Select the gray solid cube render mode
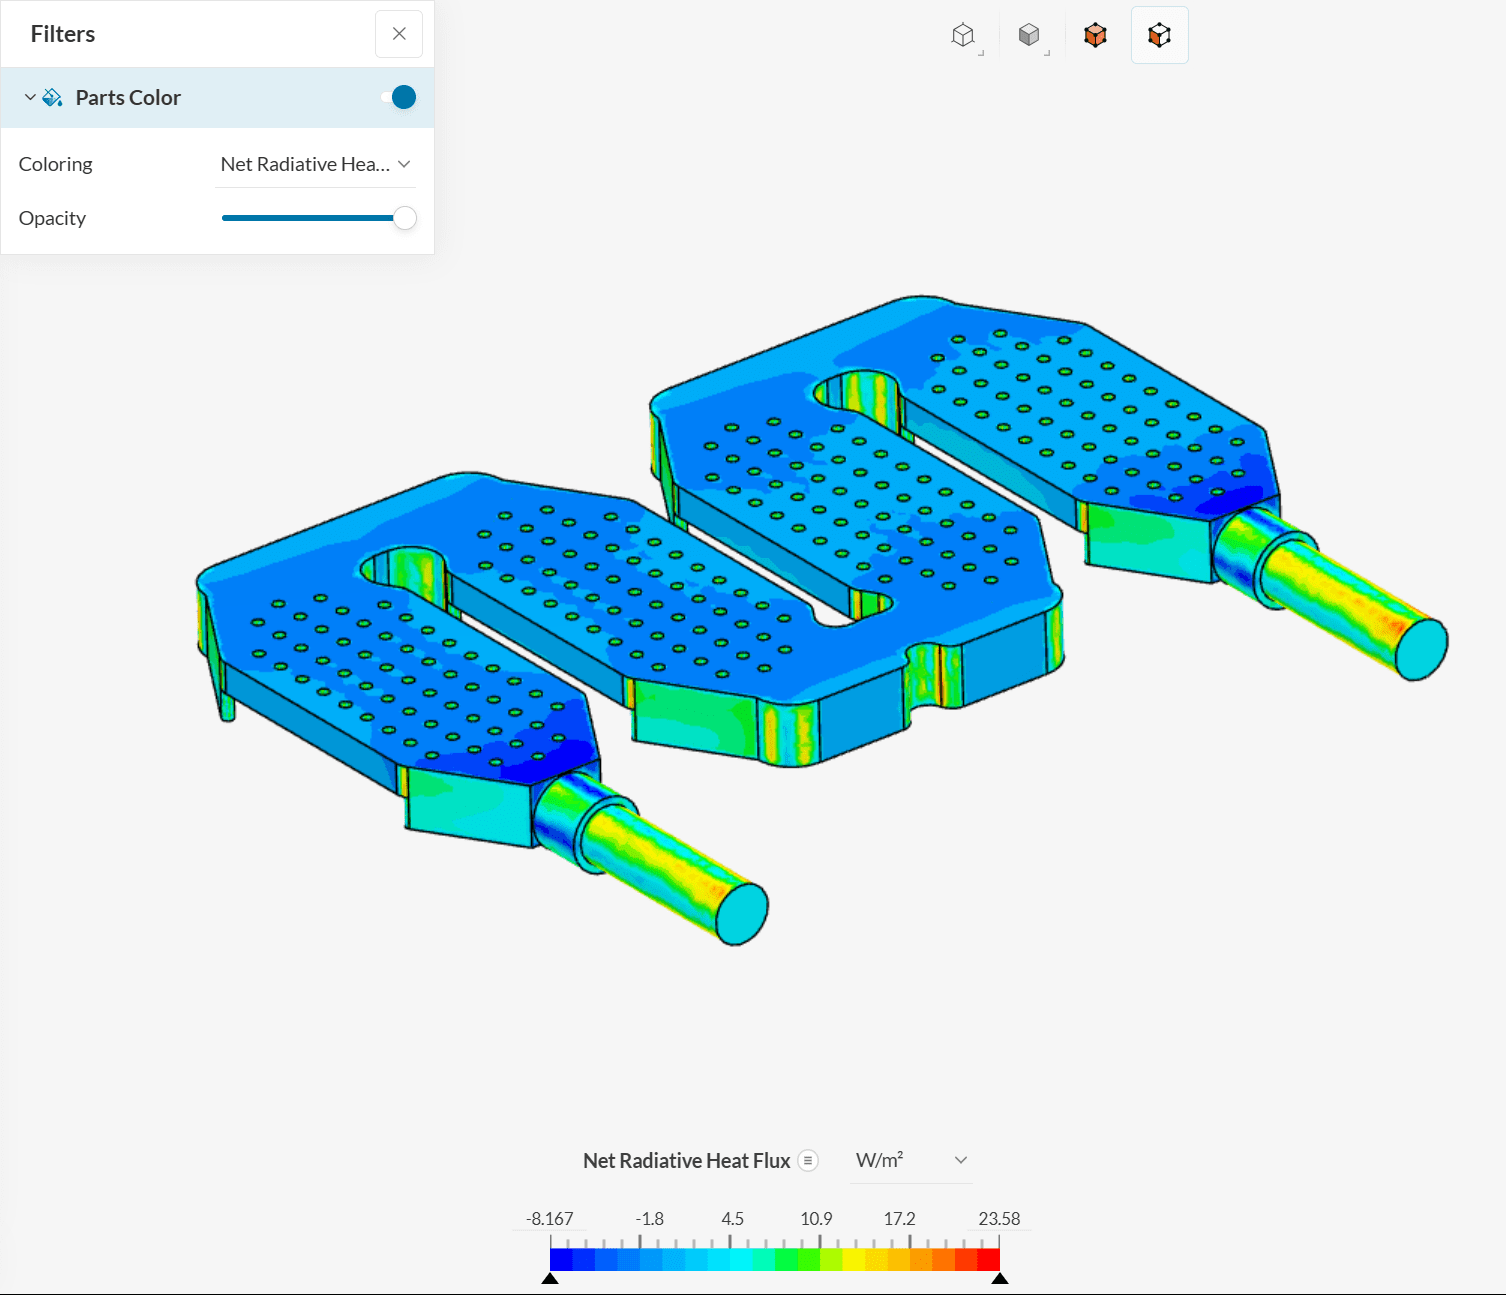Image resolution: width=1506 pixels, height=1295 pixels. [x=1030, y=36]
